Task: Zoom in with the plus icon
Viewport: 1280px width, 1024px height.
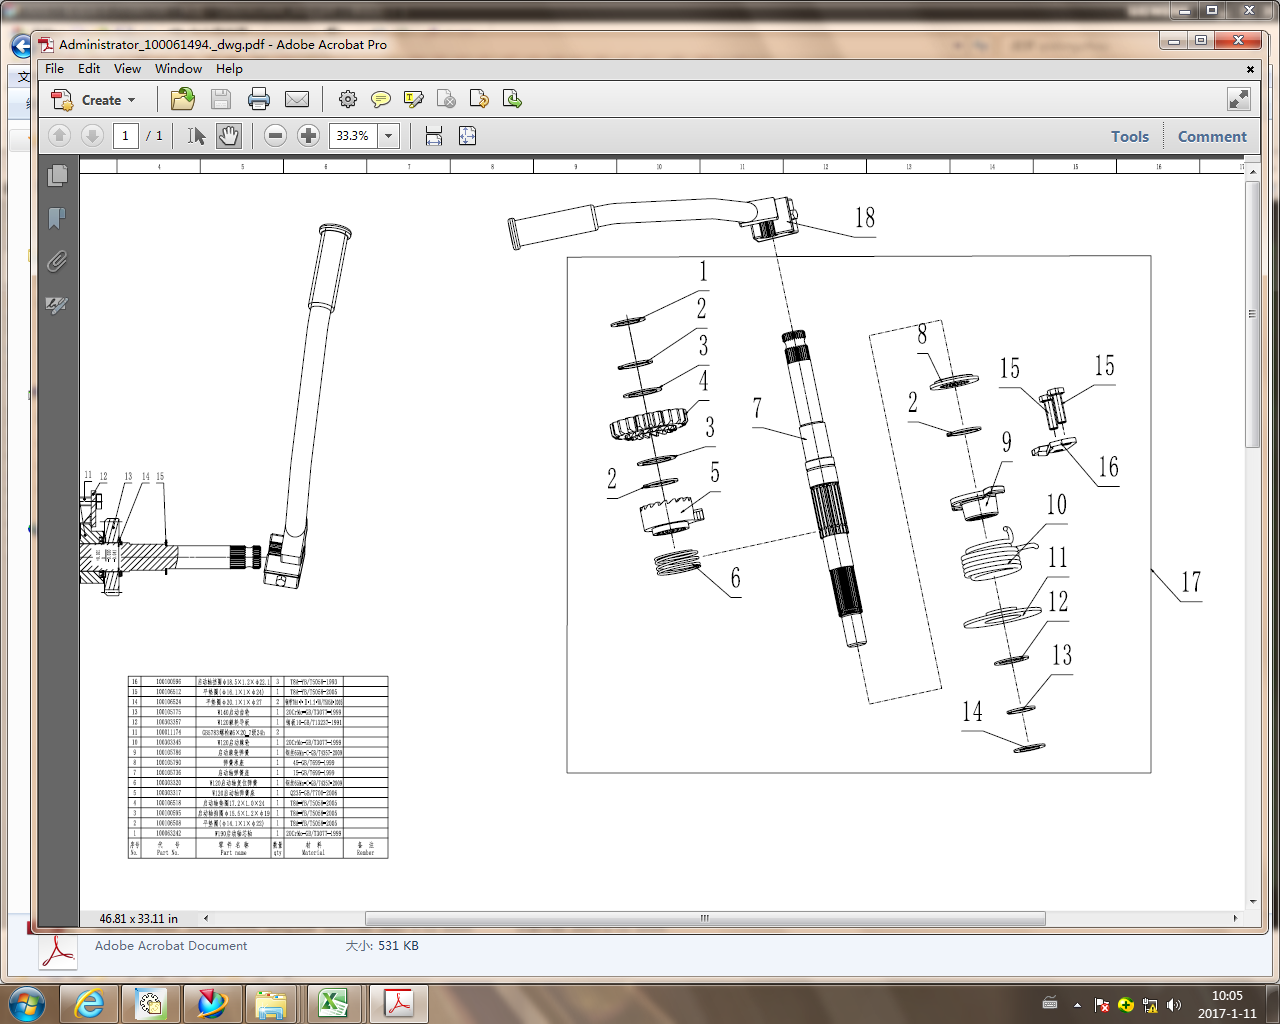Action: pos(308,135)
